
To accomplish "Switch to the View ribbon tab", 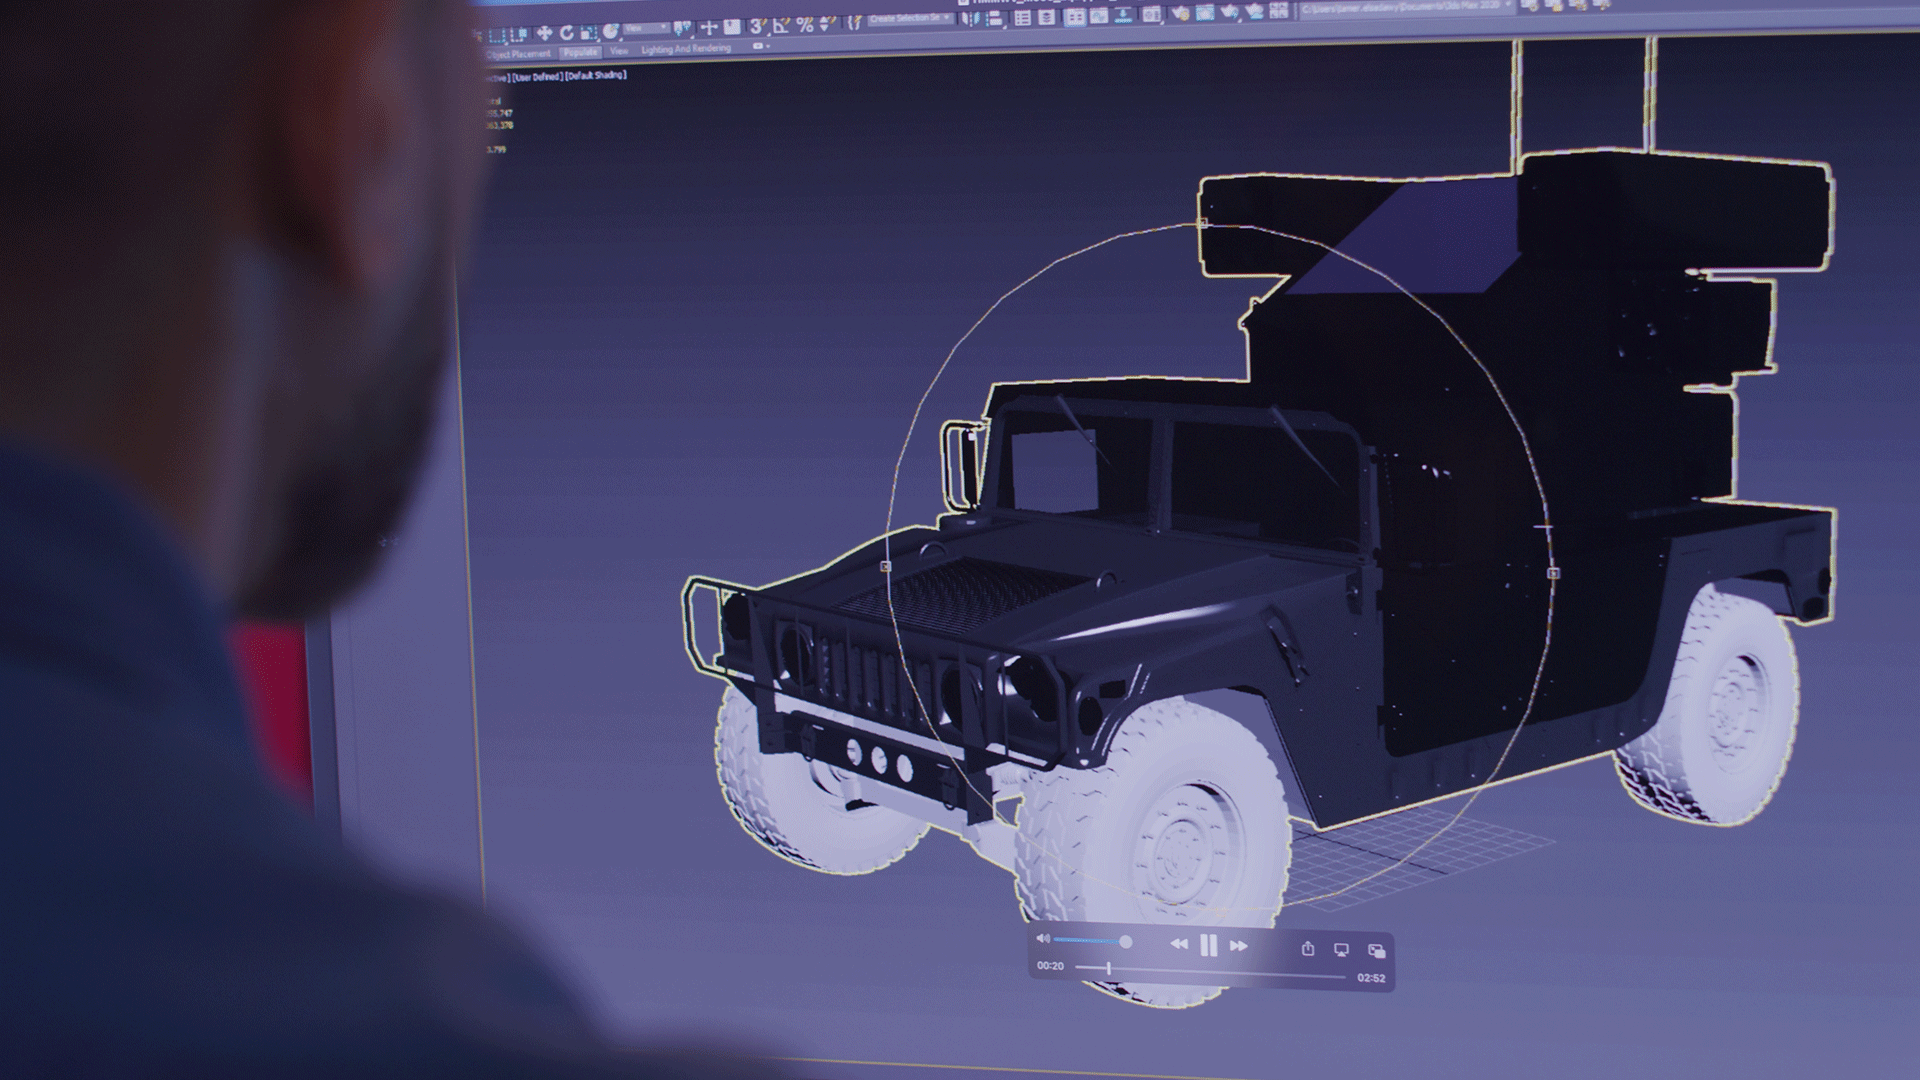I will point(619,51).
